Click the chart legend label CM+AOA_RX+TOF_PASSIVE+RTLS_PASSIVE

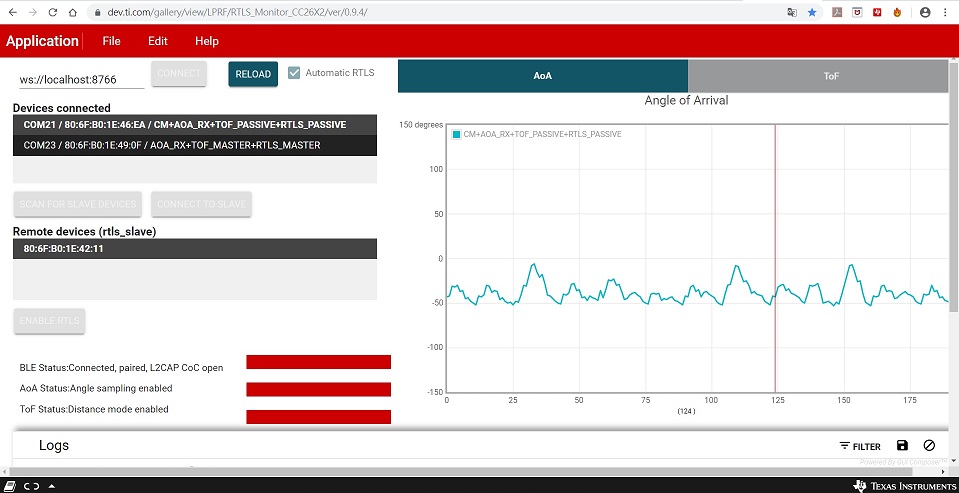pyautogui.click(x=542, y=134)
